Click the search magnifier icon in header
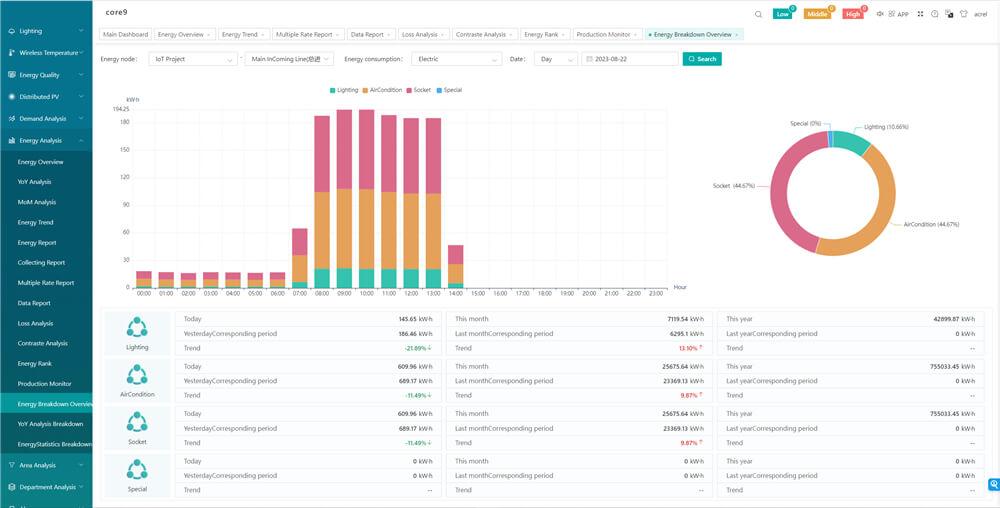The height and width of the screenshot is (508, 1000). (758, 14)
